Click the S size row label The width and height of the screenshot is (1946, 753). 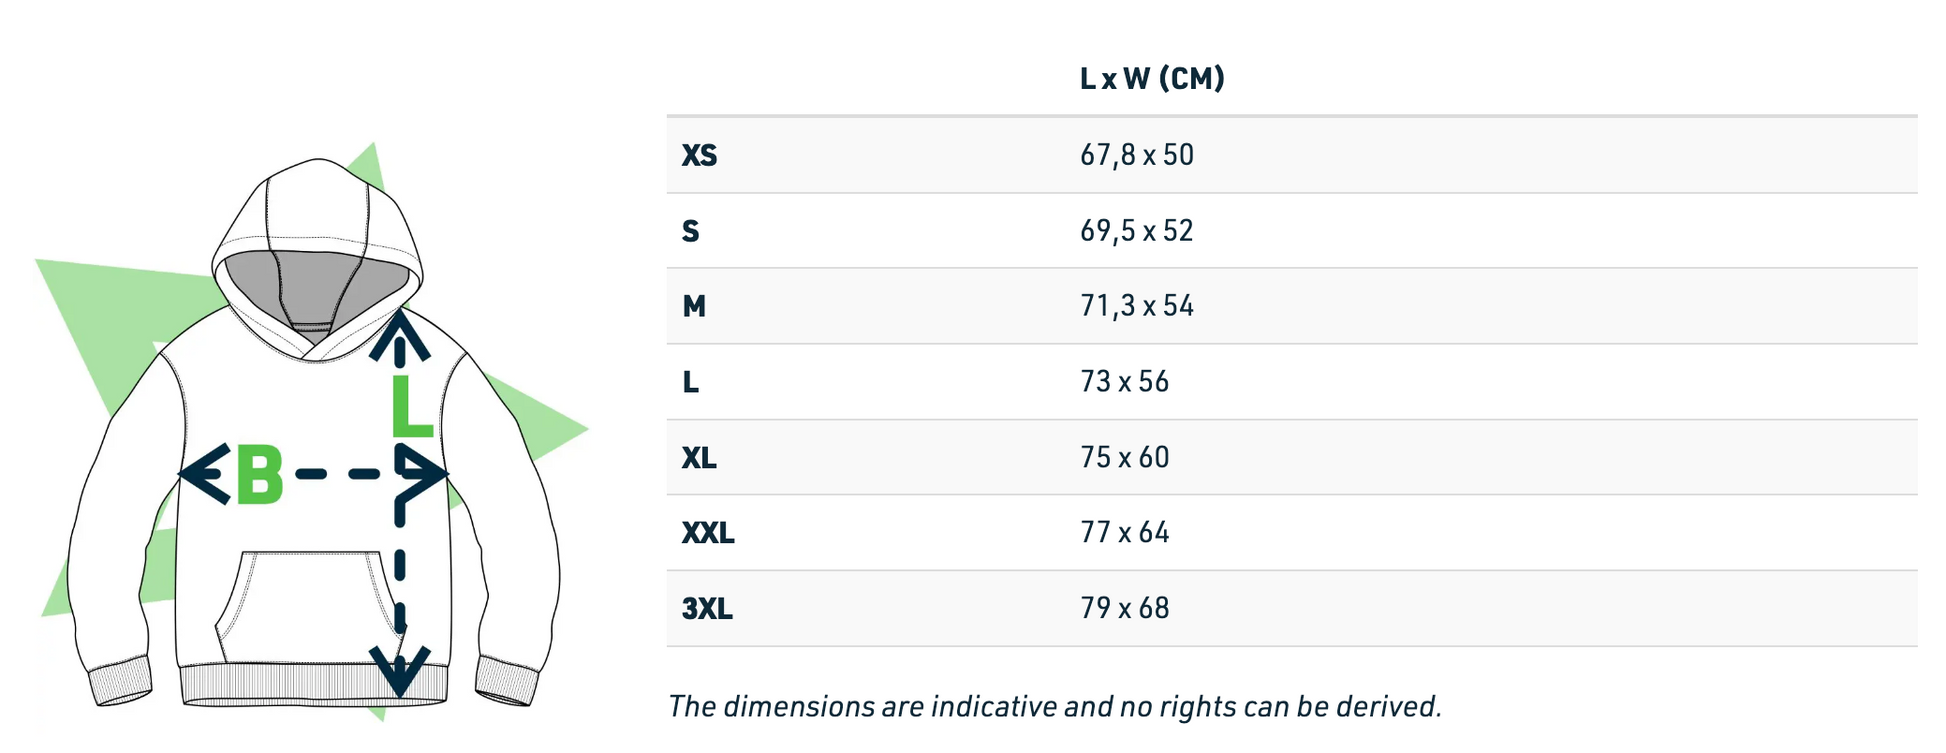point(691,231)
